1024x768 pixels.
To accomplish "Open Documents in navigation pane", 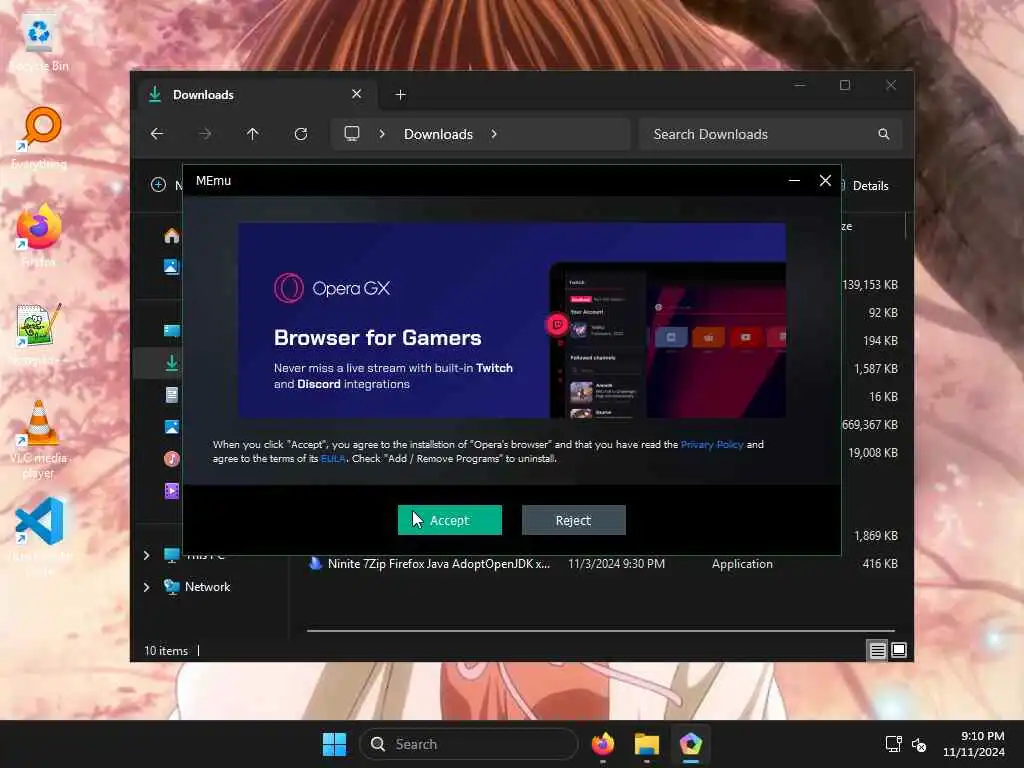I will [172, 394].
